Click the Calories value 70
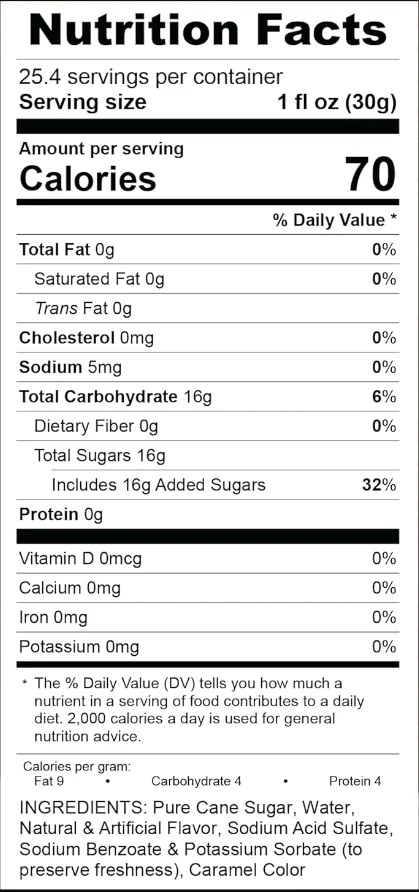Screen dimensions: 419x892 [371, 175]
